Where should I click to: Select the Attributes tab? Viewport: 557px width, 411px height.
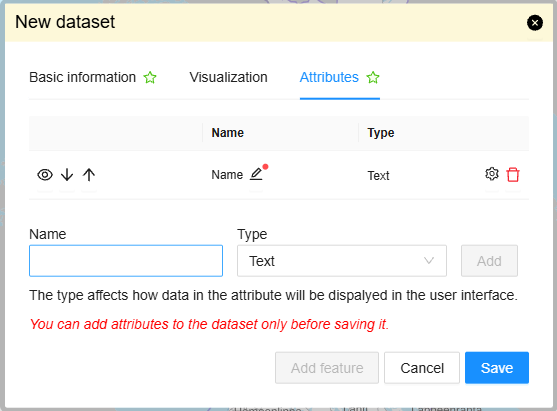(x=340, y=77)
